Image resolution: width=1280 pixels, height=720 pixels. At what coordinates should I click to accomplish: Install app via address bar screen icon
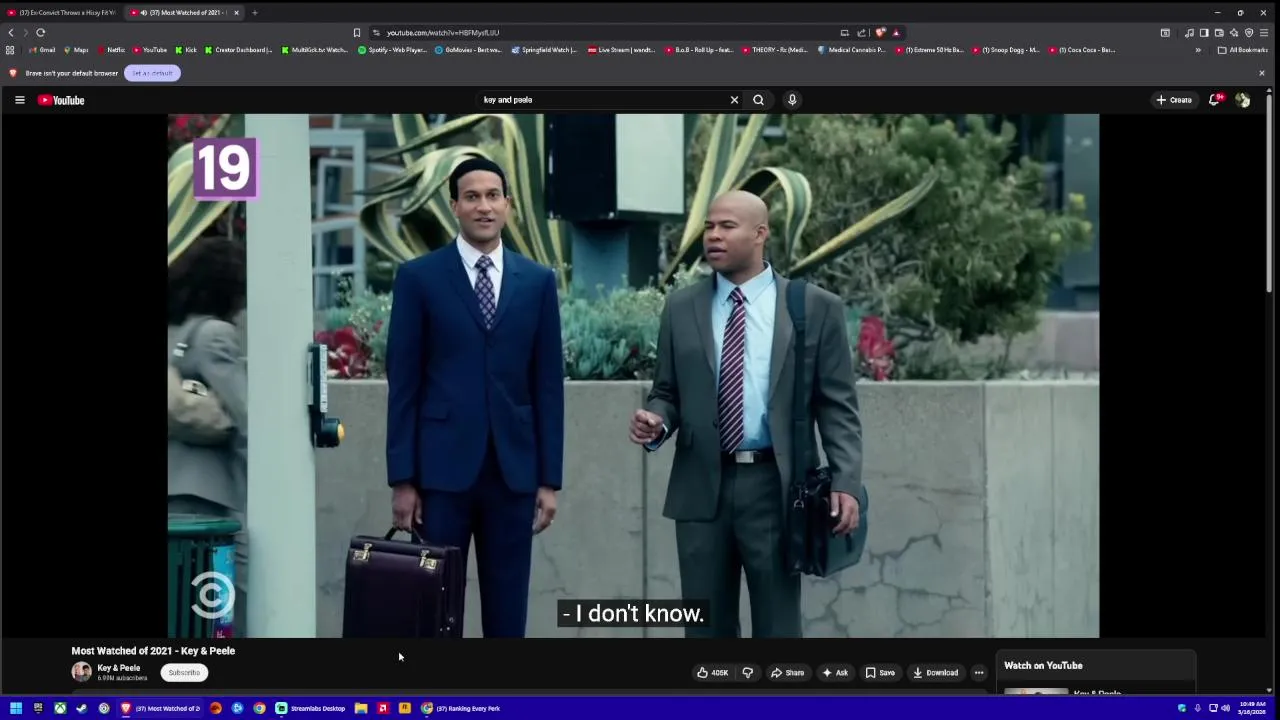click(845, 33)
